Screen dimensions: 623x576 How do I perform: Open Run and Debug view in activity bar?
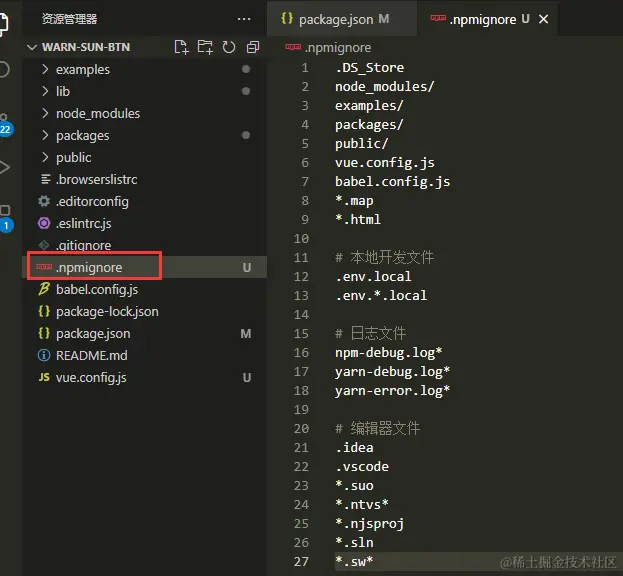coord(5,167)
